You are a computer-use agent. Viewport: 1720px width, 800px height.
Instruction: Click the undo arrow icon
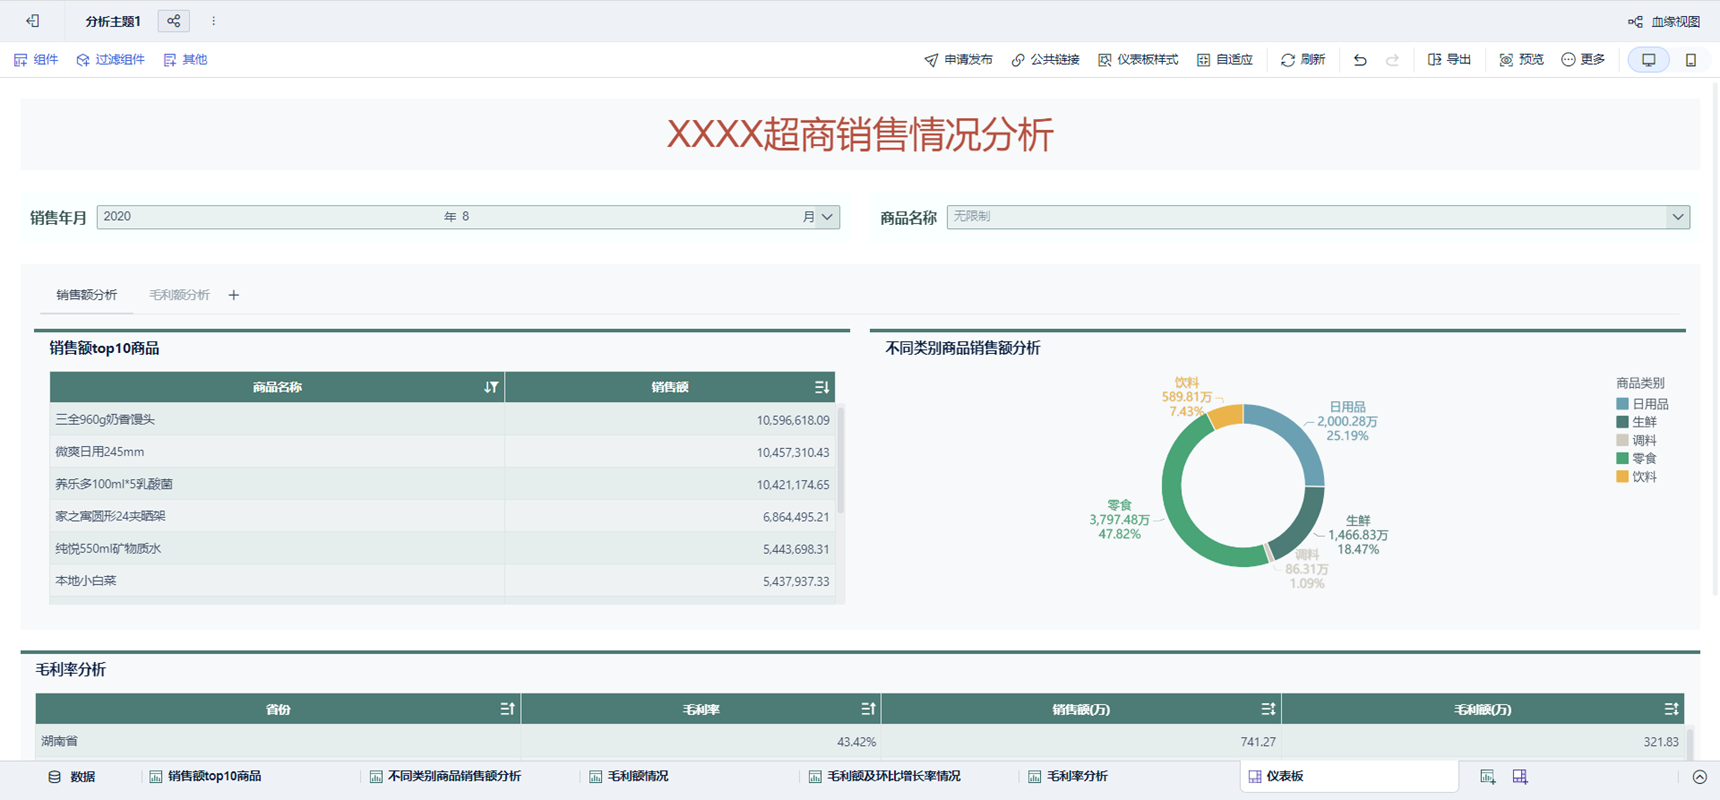pos(1360,60)
